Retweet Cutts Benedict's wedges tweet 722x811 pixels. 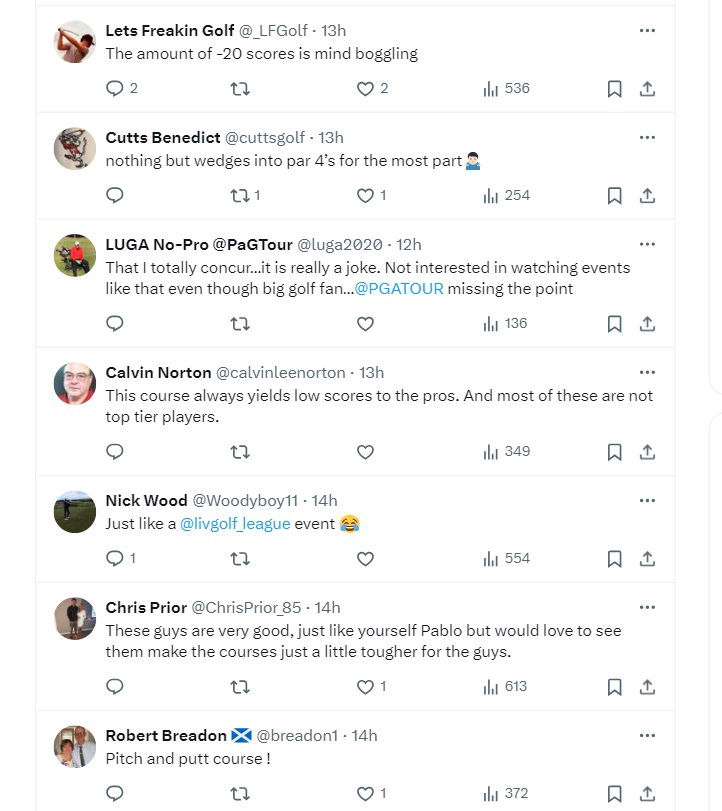tap(240, 196)
